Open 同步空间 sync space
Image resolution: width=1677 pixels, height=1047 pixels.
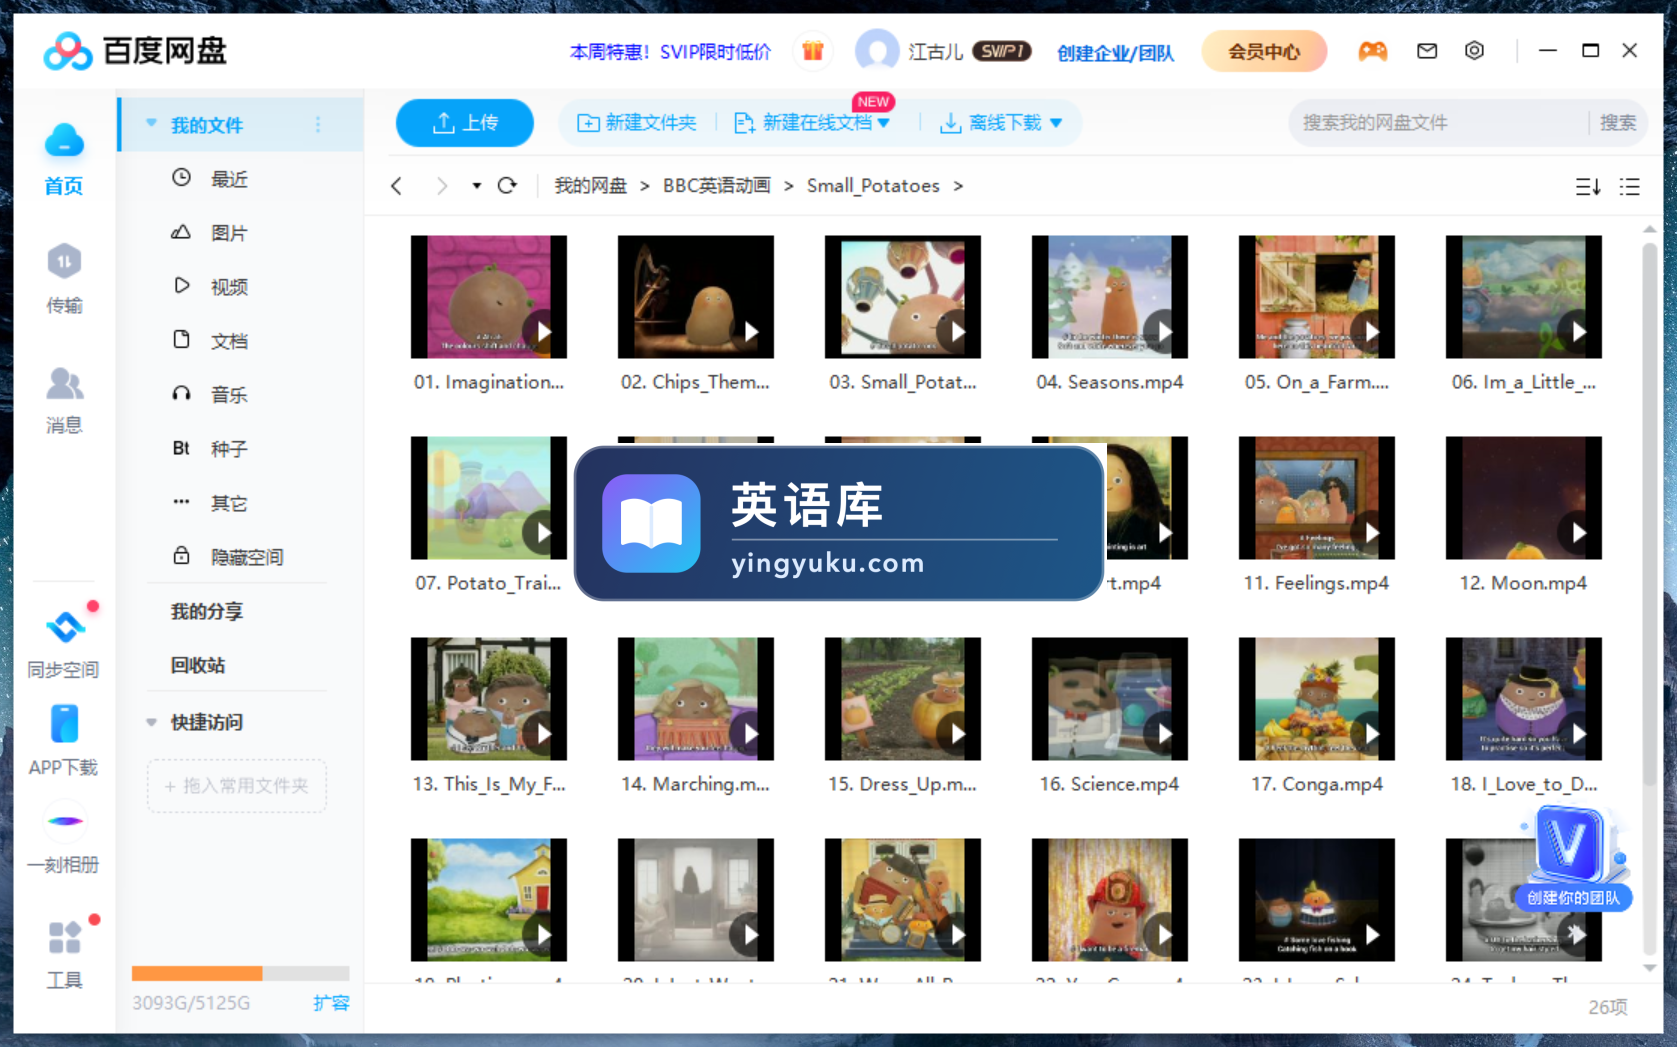click(x=65, y=627)
